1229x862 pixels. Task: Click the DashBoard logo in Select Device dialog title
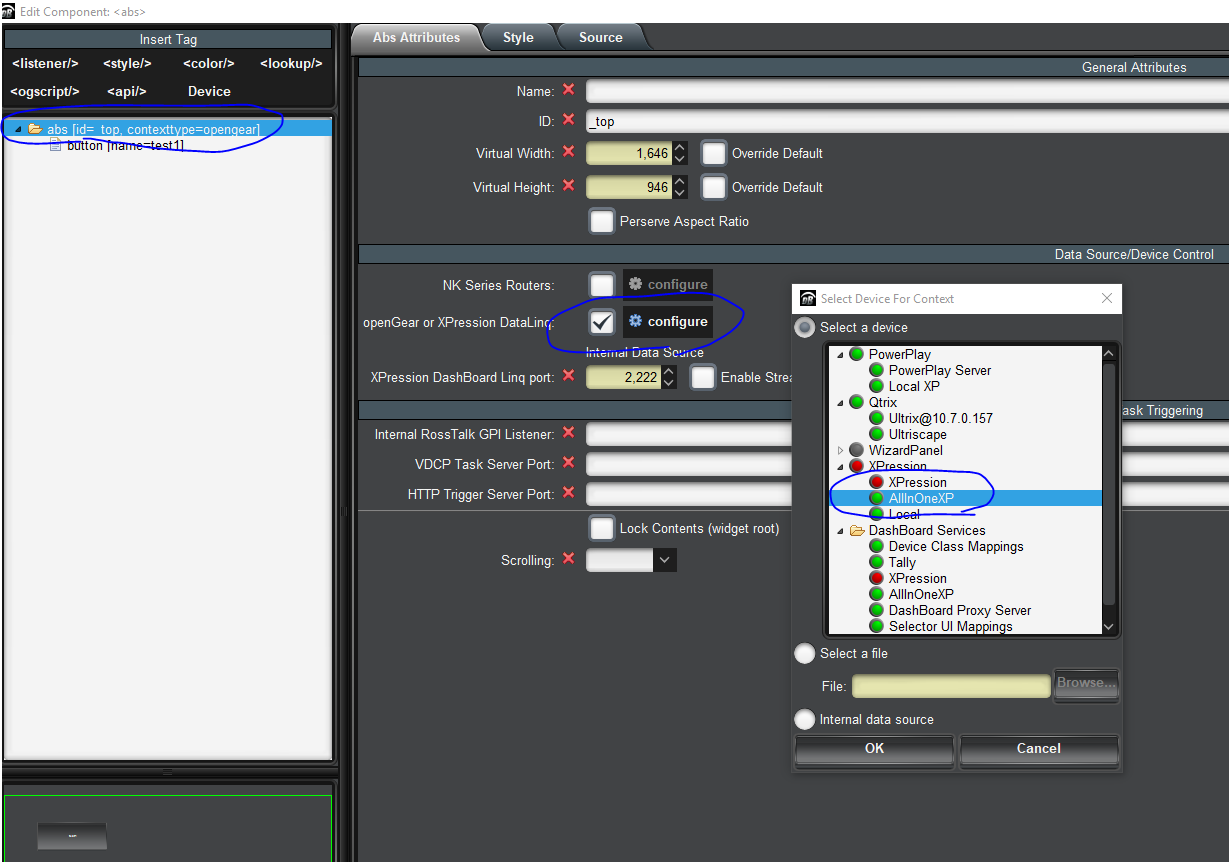click(808, 298)
